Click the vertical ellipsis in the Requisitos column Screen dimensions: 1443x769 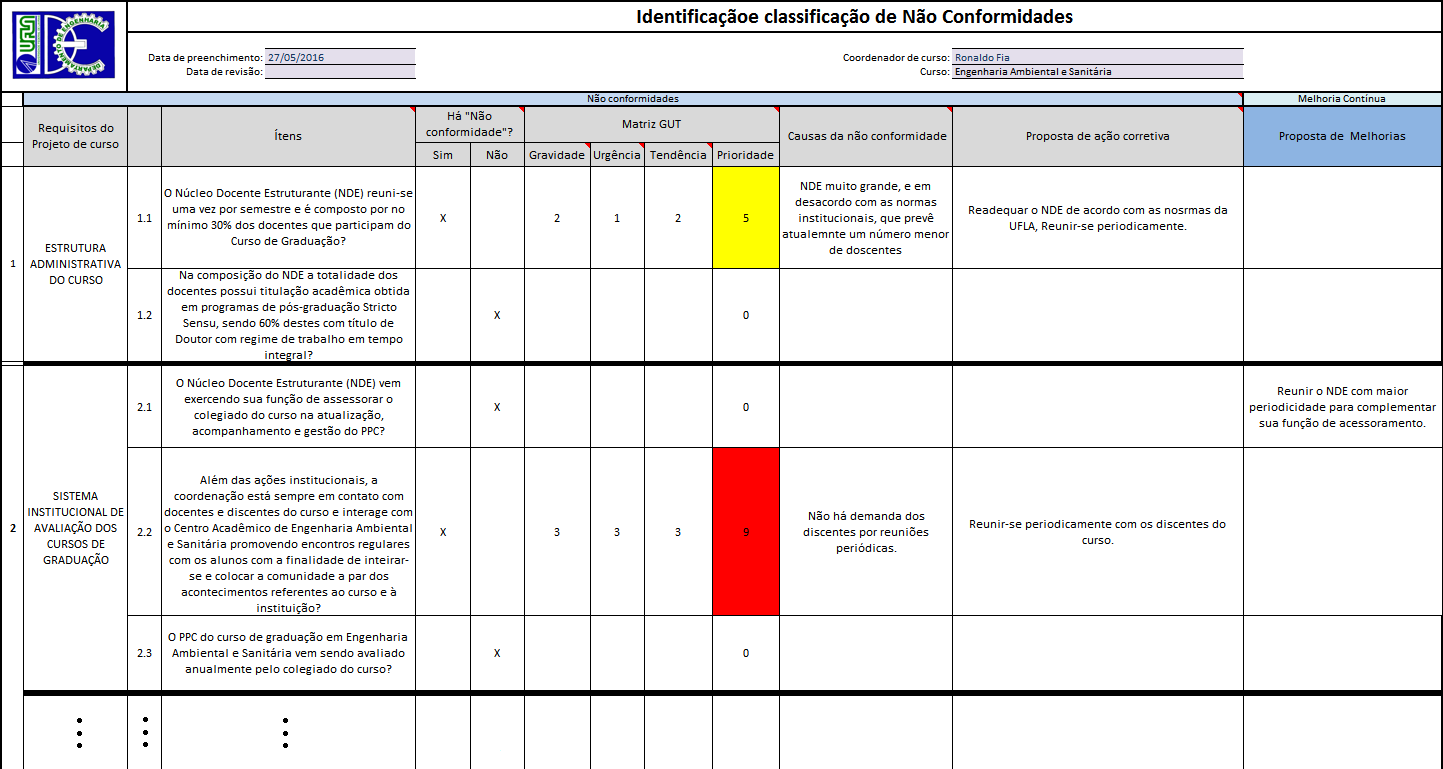[79, 732]
